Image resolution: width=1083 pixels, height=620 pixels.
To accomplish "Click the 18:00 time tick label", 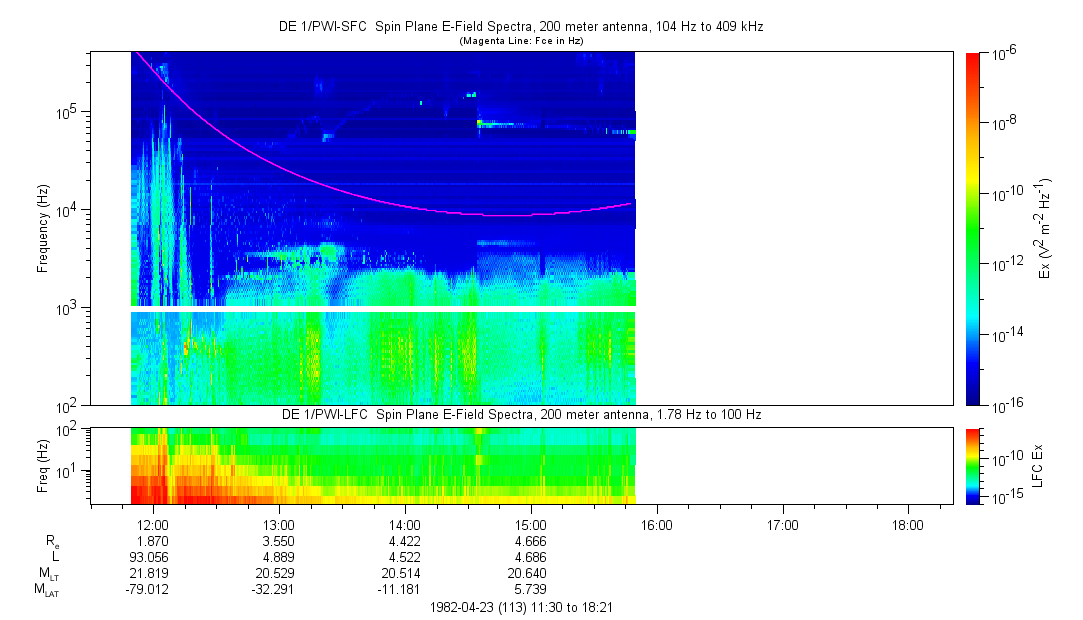I will (907, 524).
